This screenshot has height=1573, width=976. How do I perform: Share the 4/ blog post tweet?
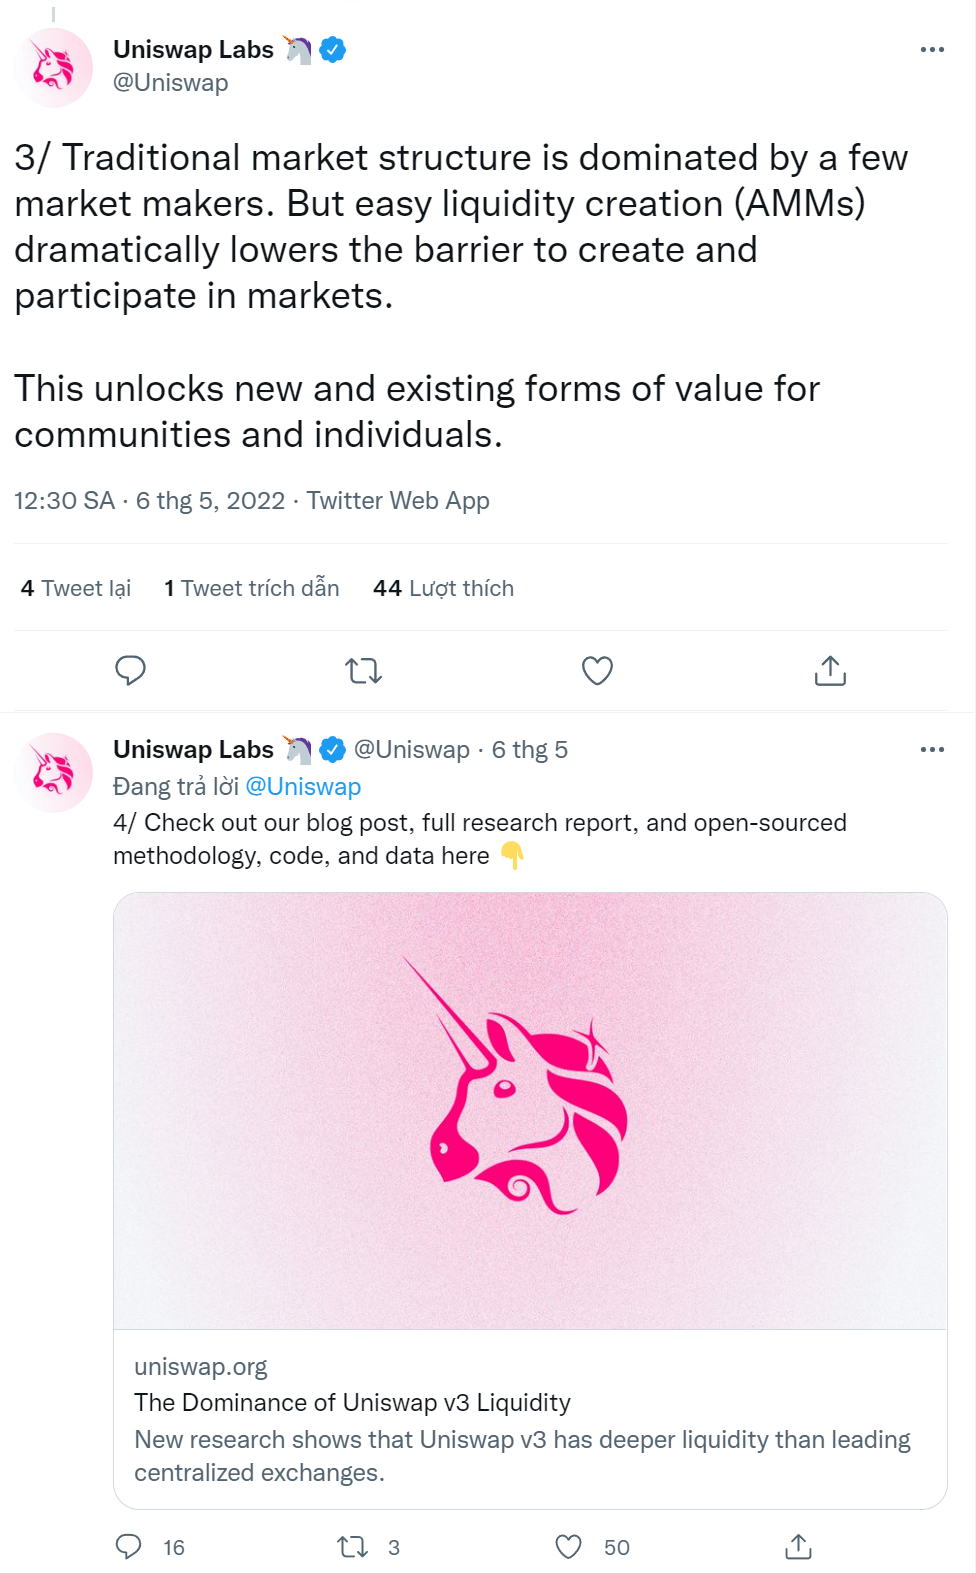click(798, 1547)
